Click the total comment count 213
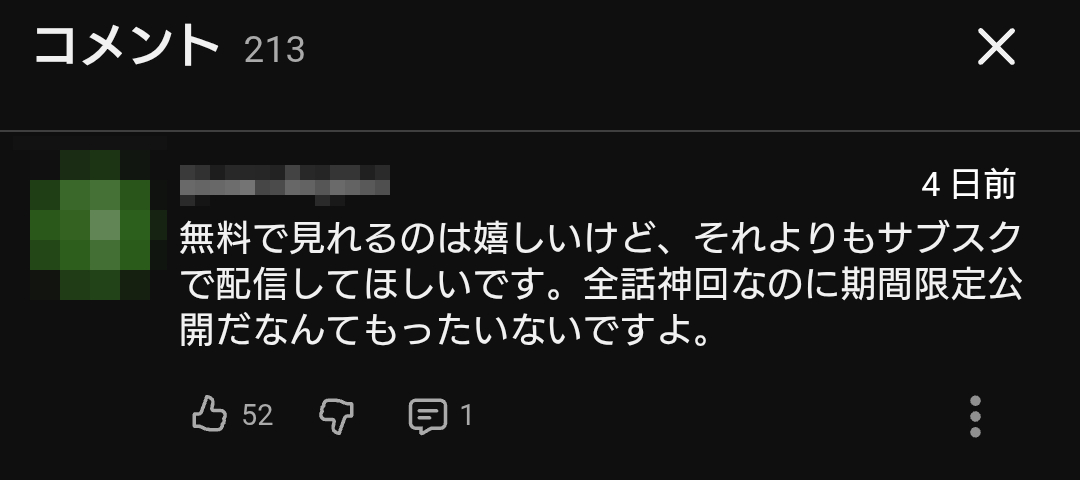The width and height of the screenshot is (1080, 480). coord(274,50)
